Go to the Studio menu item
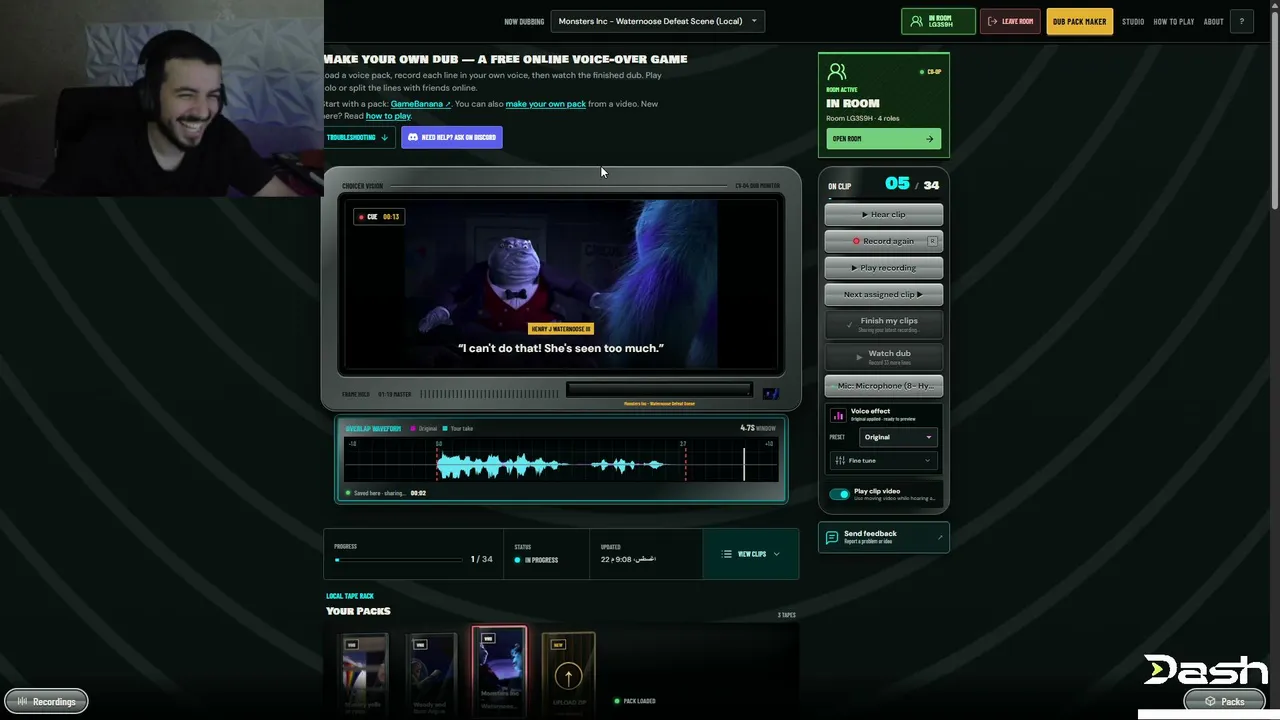Viewport: 1280px width, 720px height. click(x=1133, y=21)
